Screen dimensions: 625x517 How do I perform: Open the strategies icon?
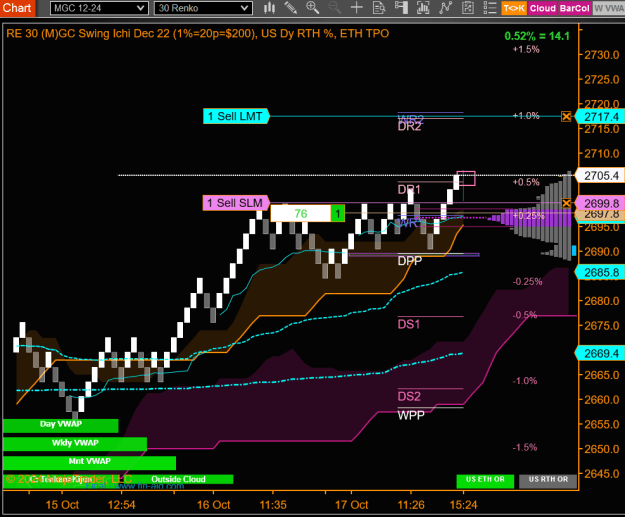468,8
